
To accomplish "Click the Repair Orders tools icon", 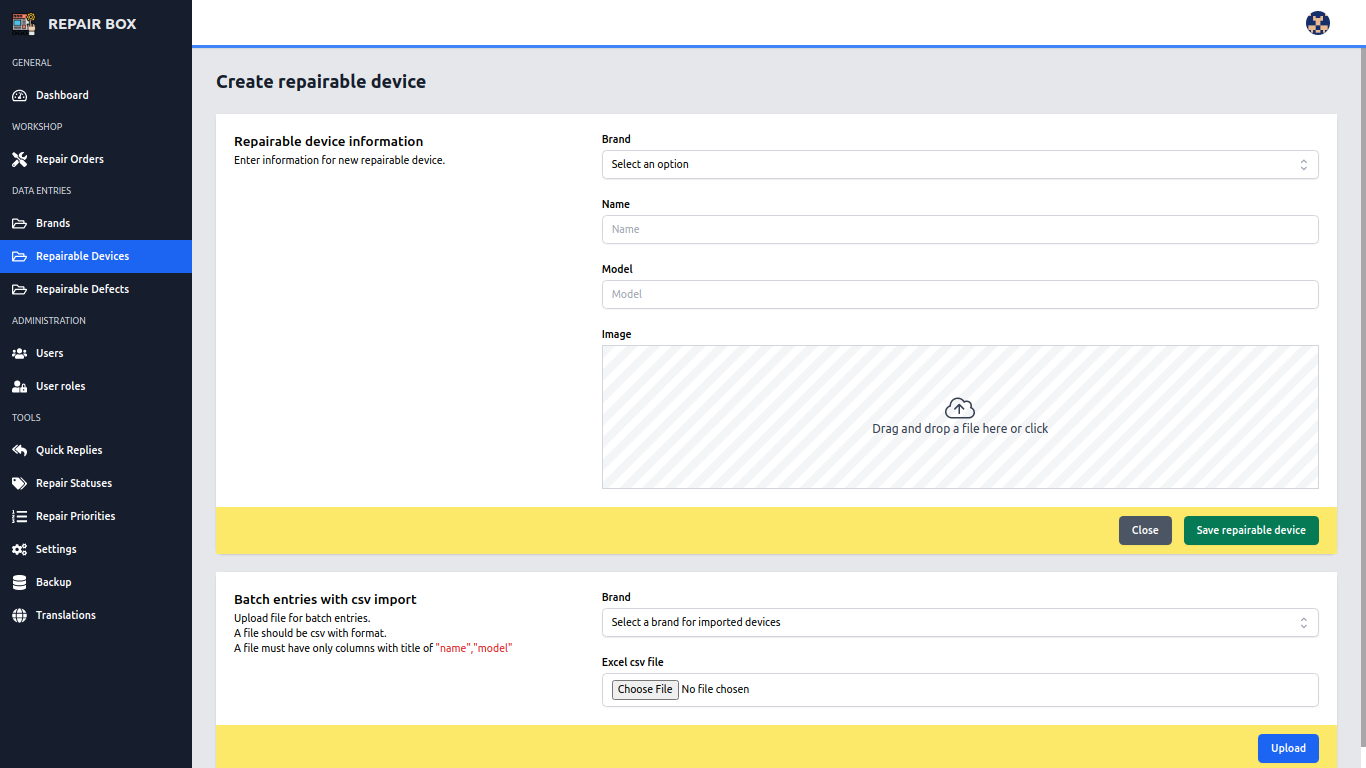I will [19, 160].
